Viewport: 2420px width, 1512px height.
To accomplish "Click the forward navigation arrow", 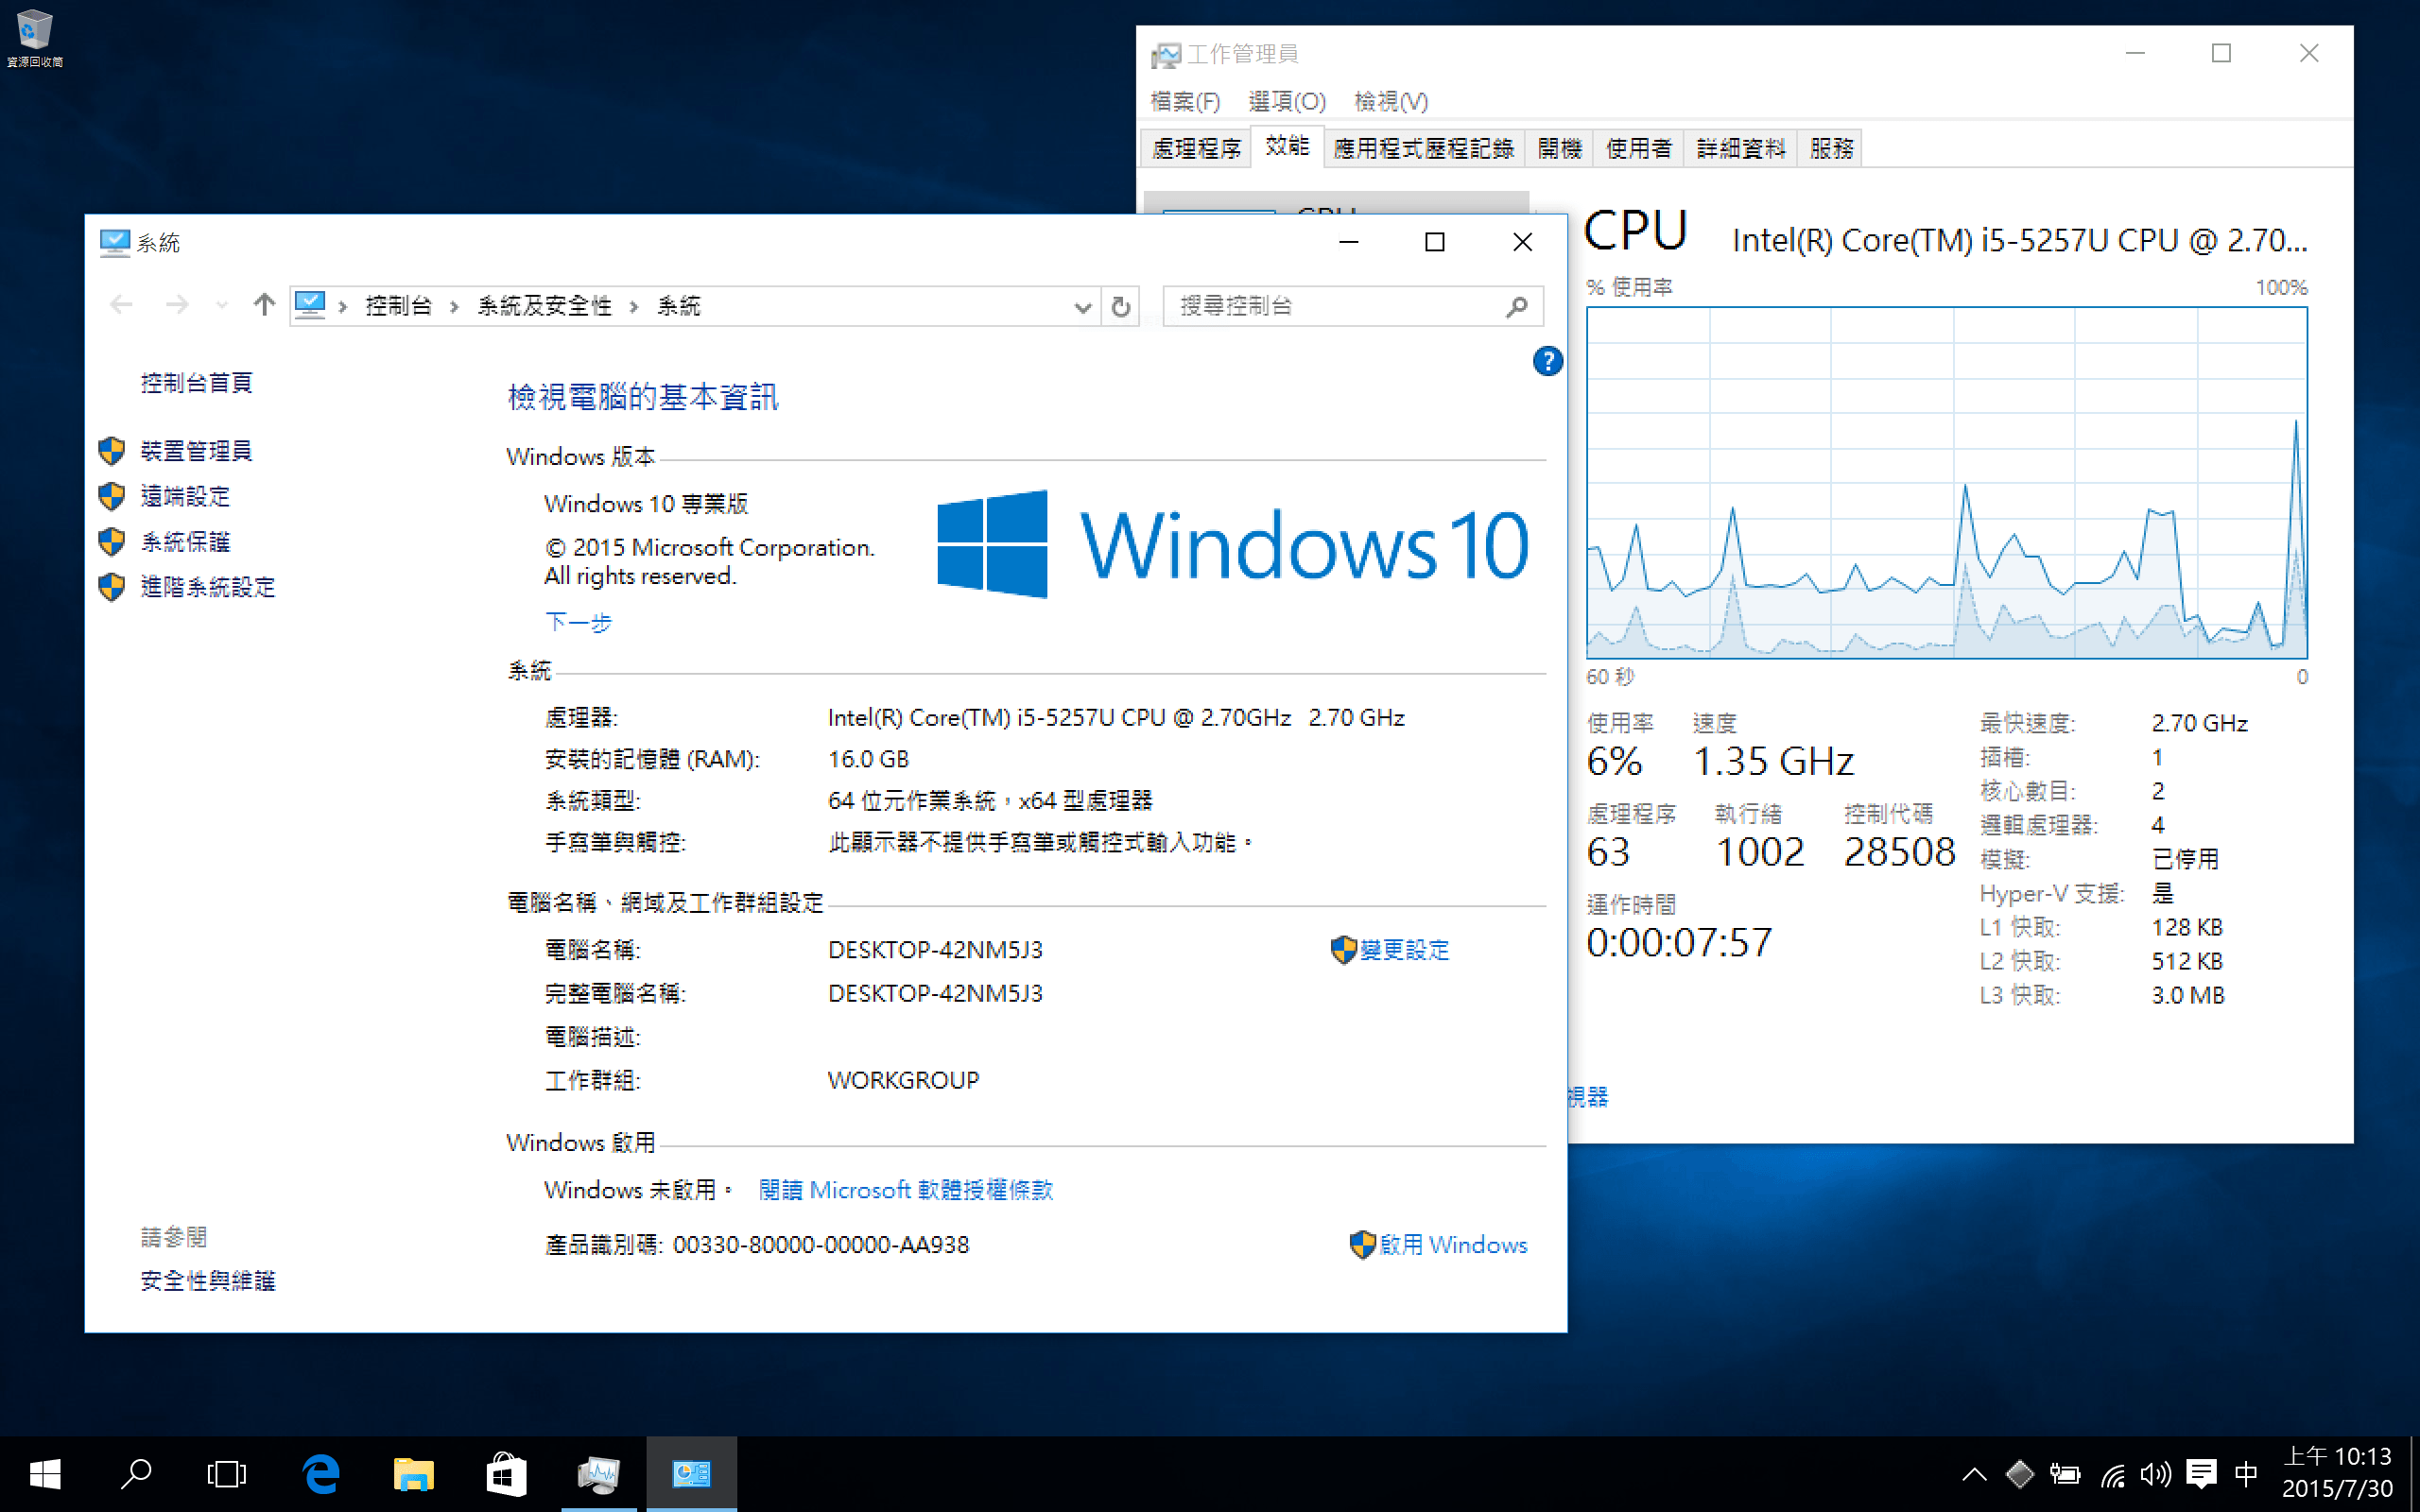I will [x=177, y=305].
